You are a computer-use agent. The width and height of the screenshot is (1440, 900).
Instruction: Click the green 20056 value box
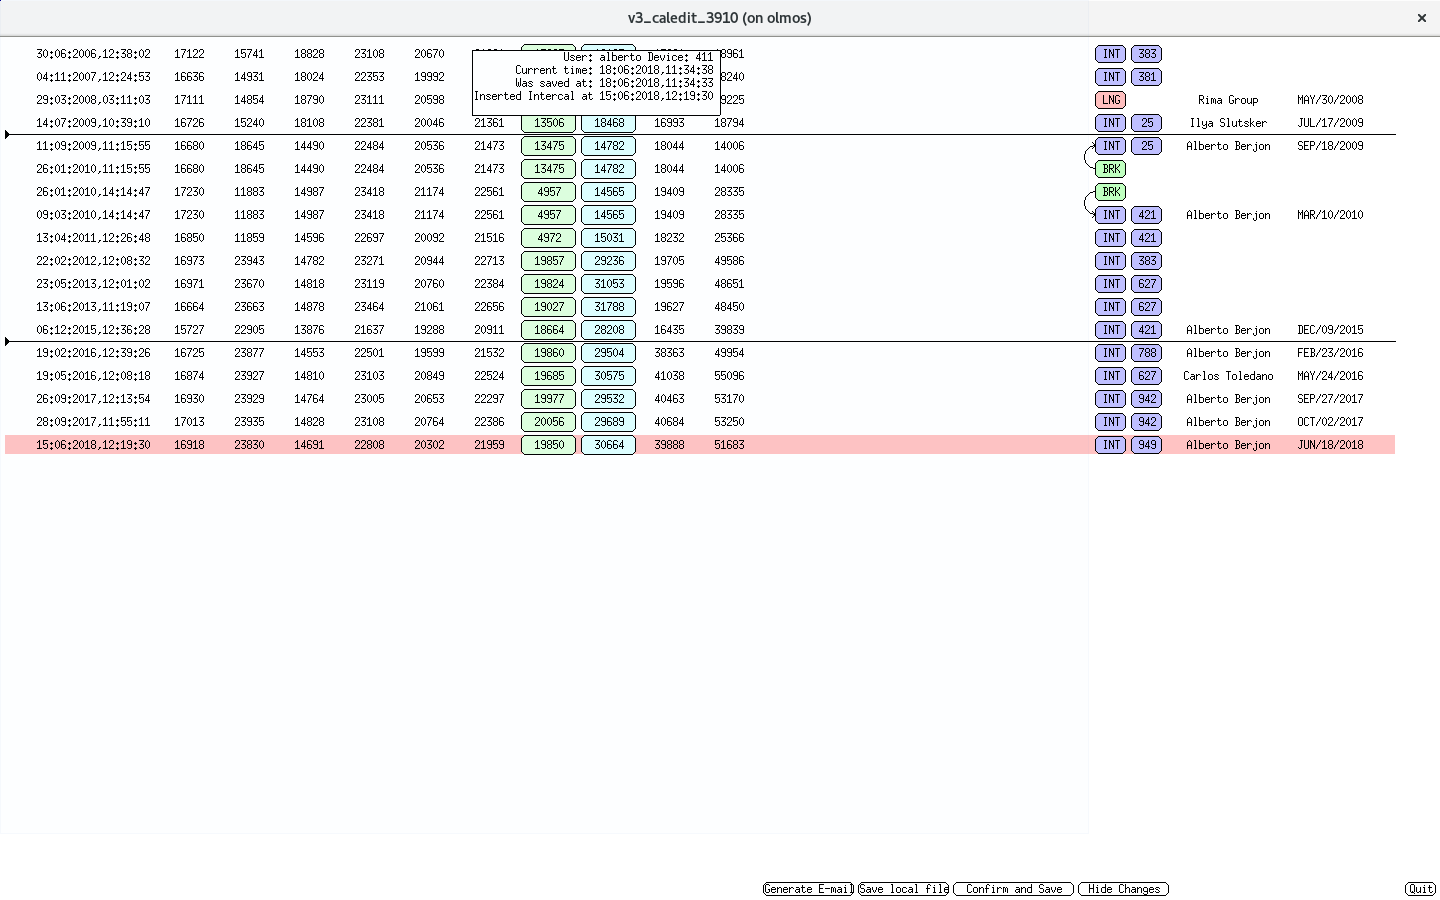coord(548,422)
